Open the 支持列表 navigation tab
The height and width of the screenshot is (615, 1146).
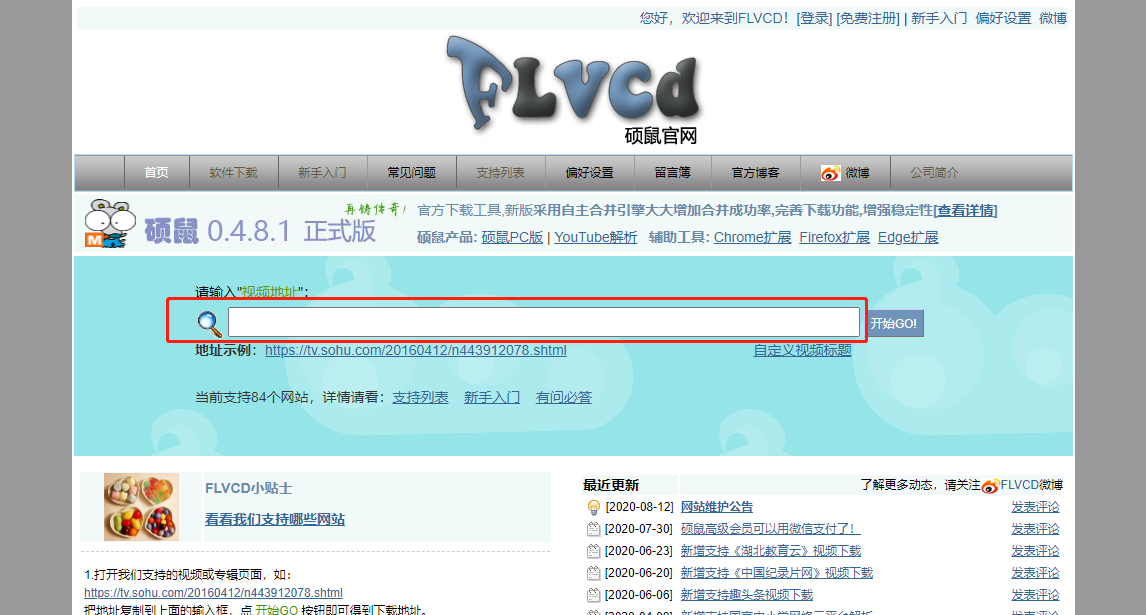[501, 173]
